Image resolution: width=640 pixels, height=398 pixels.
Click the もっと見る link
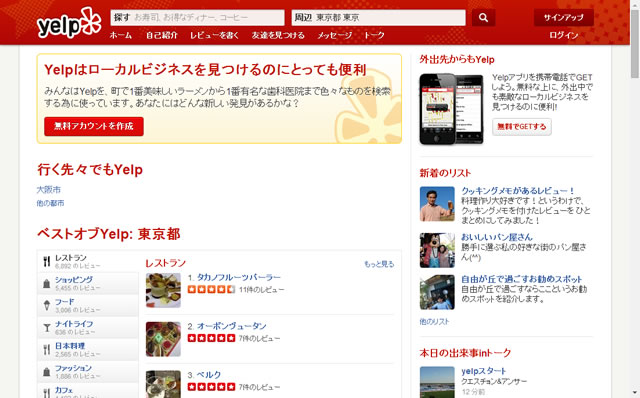coord(379,264)
